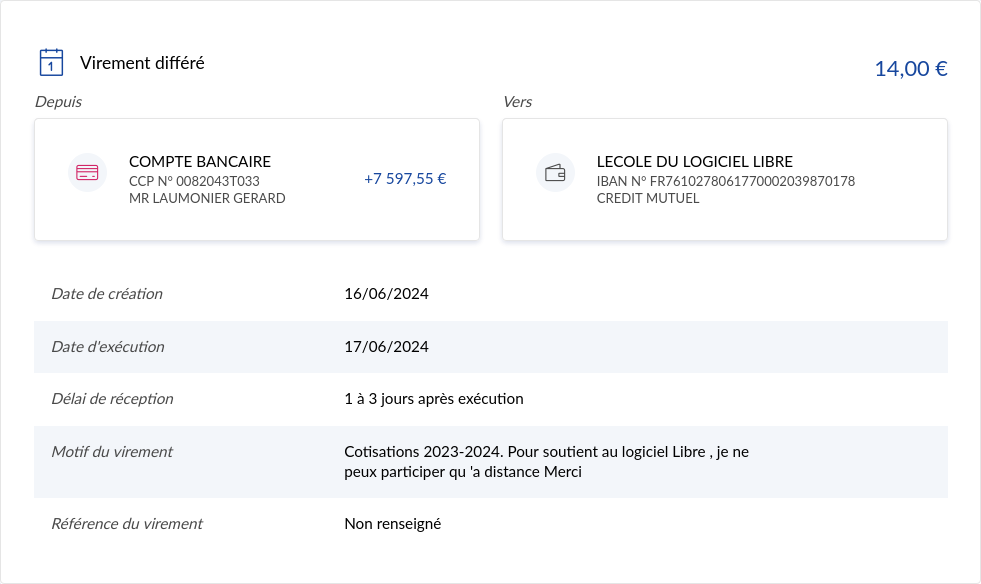Click the creation date 16/06/2024
The height and width of the screenshot is (584, 981).
(x=386, y=294)
